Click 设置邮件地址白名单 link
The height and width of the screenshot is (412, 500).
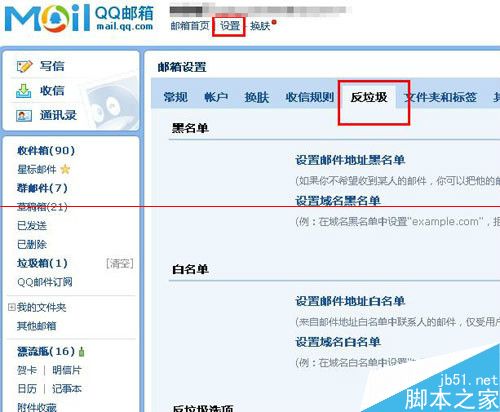point(350,301)
